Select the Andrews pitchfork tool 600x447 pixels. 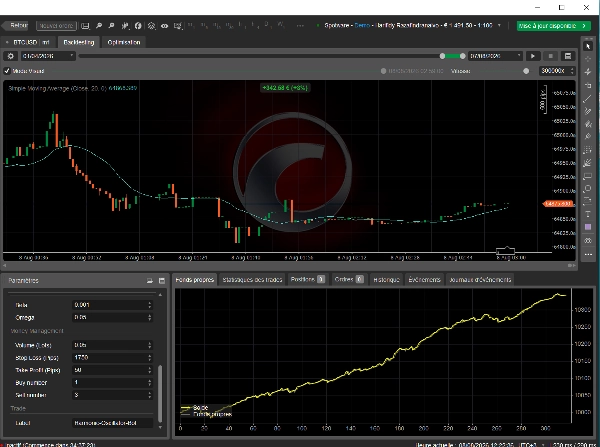588,137
